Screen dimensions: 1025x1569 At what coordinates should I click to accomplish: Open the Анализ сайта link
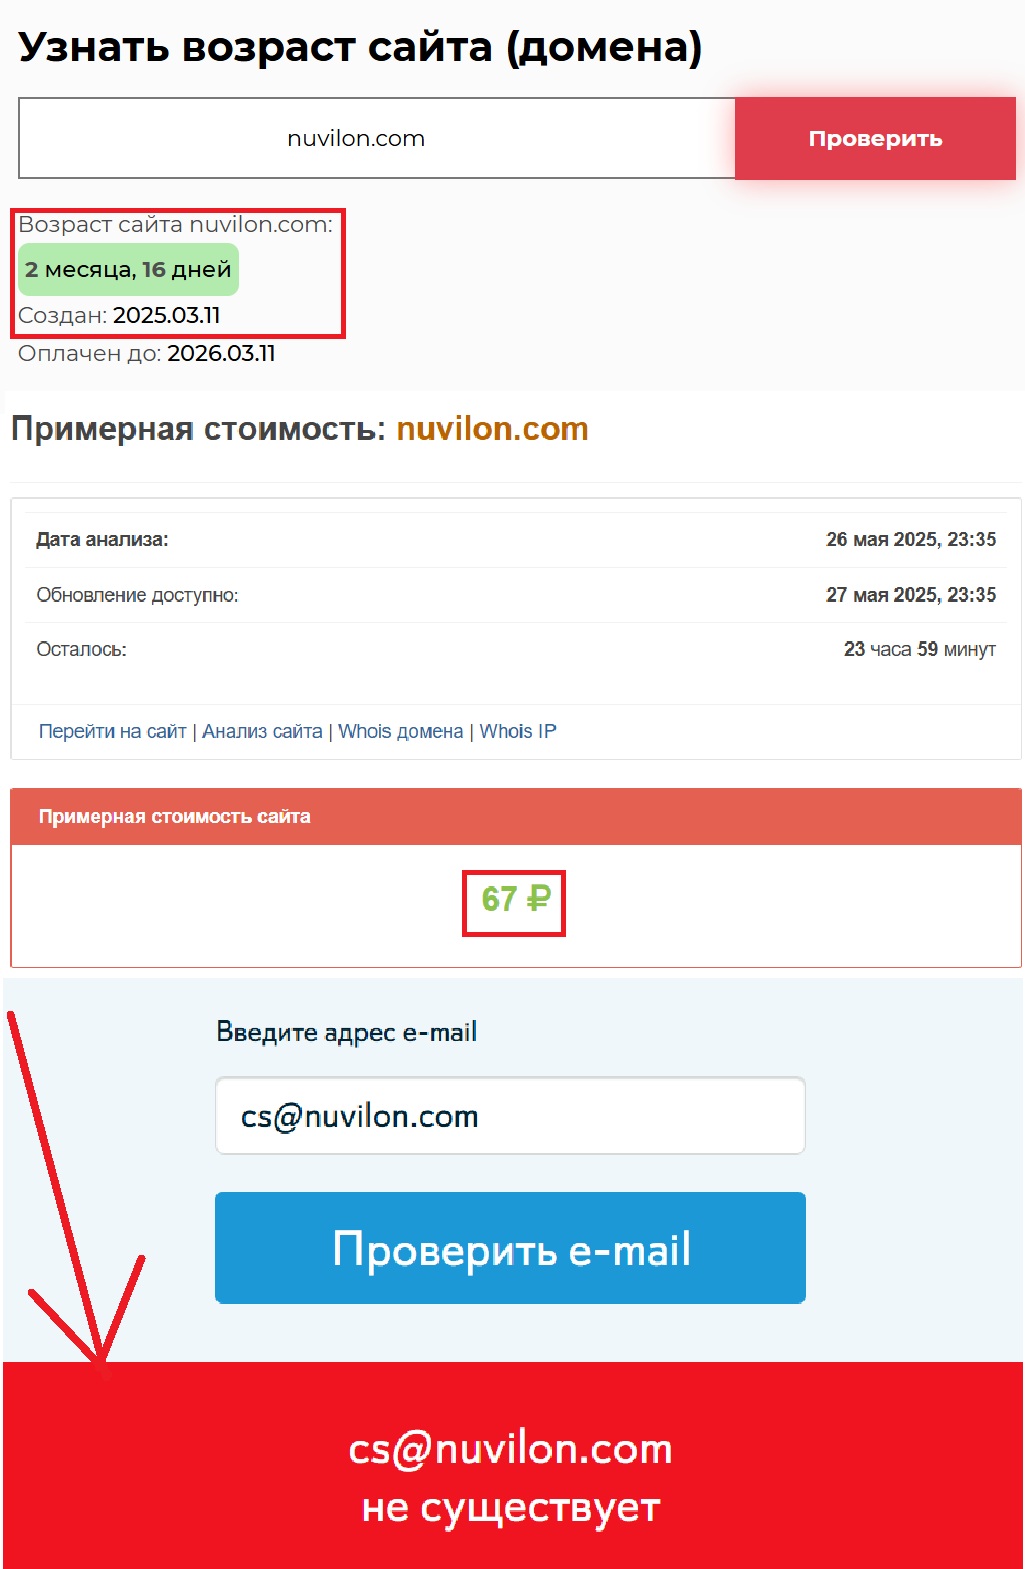(262, 731)
